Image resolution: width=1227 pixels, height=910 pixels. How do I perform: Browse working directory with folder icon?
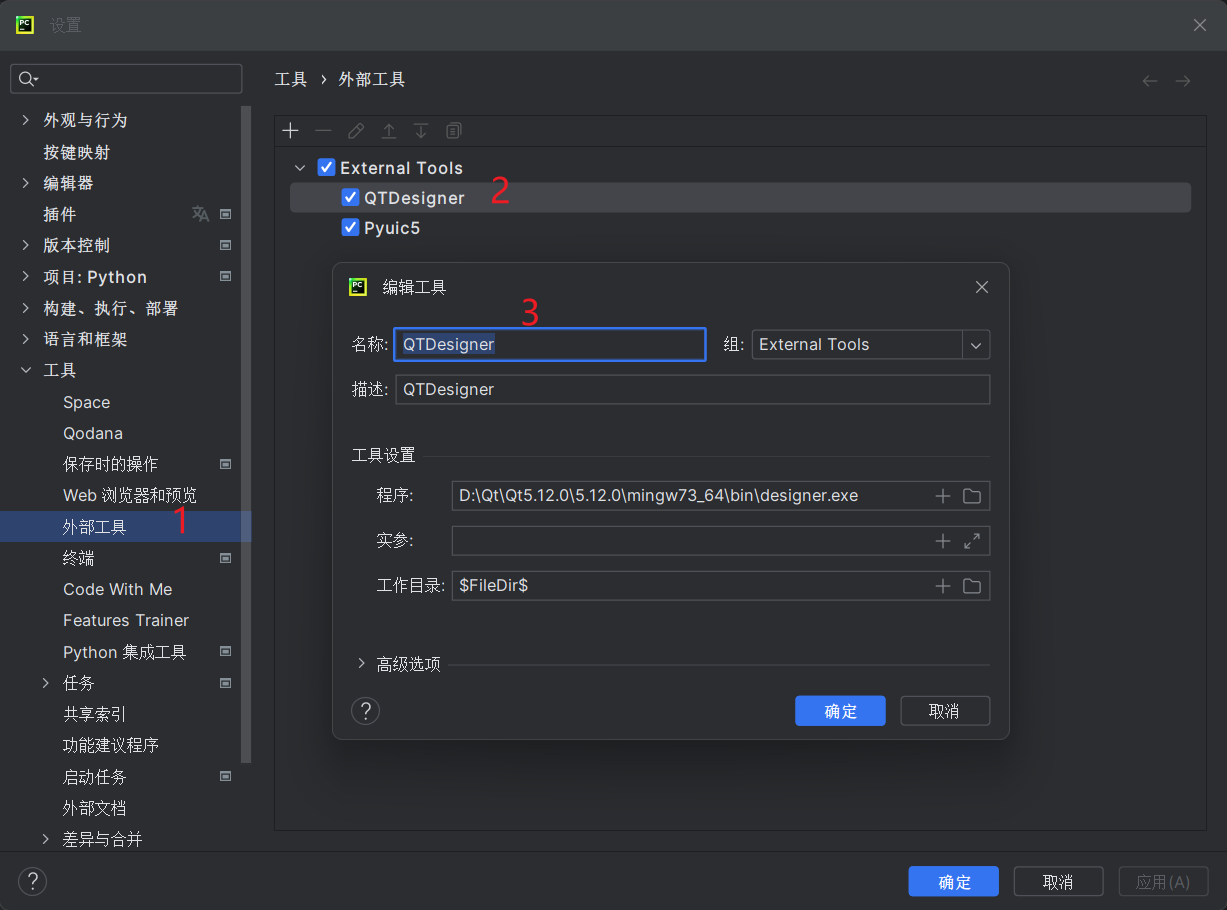972,586
